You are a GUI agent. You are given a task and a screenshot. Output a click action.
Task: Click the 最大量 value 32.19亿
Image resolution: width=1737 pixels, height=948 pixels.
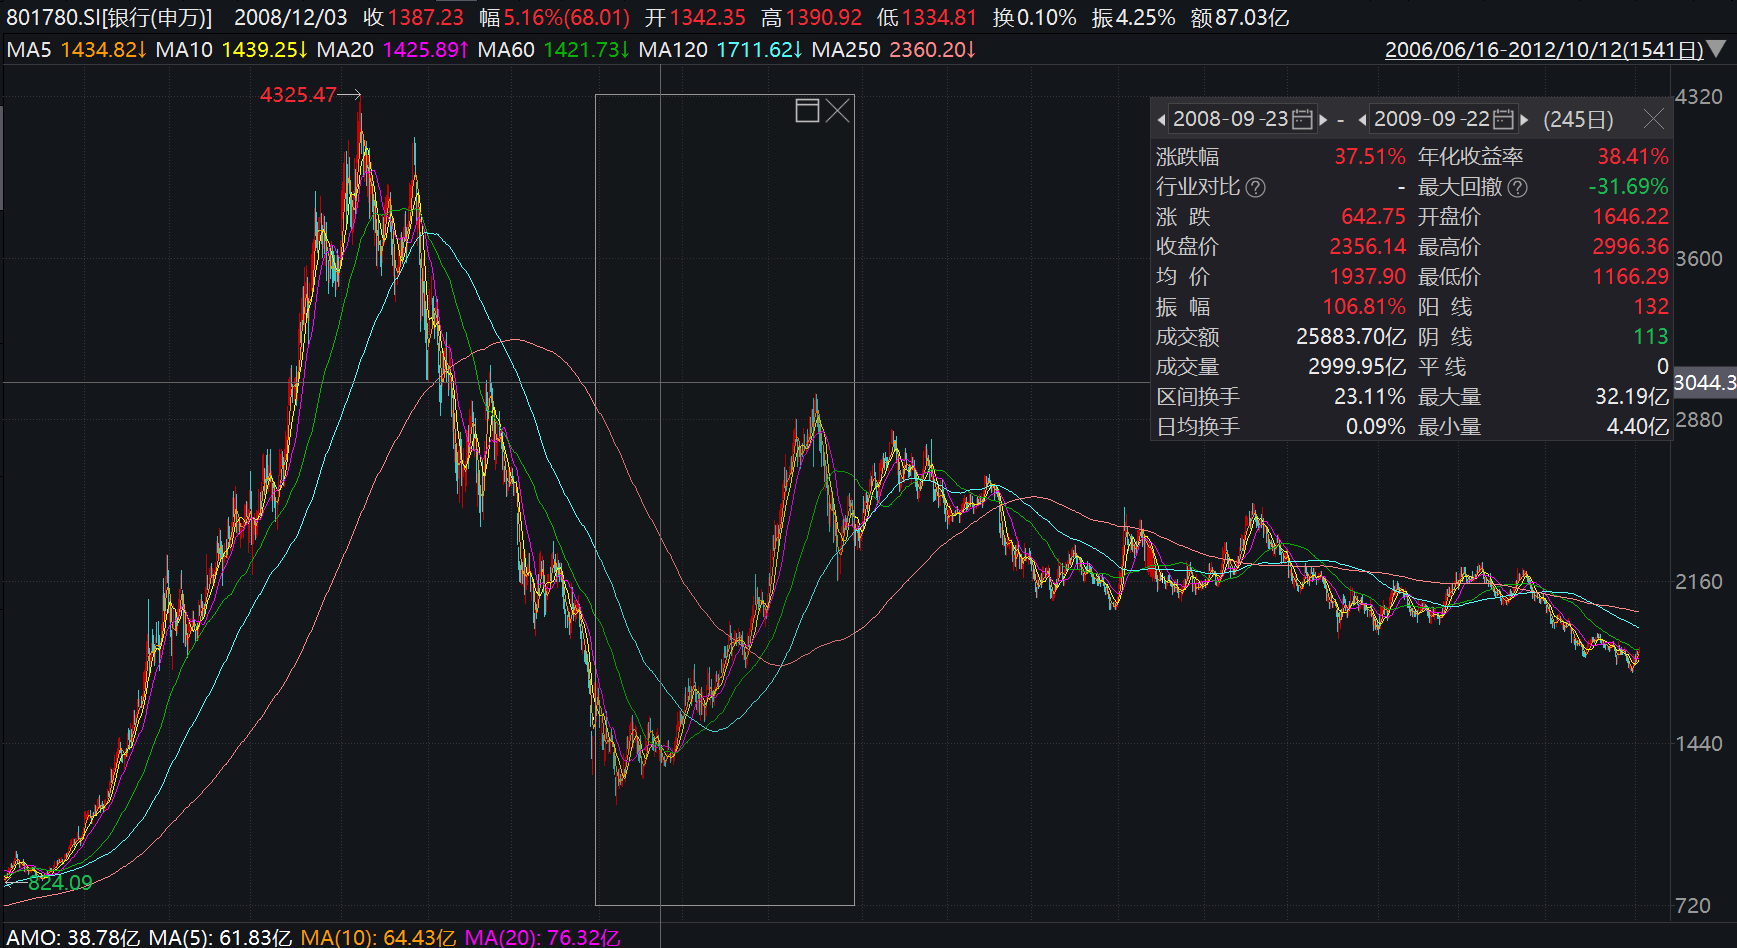[1632, 397]
